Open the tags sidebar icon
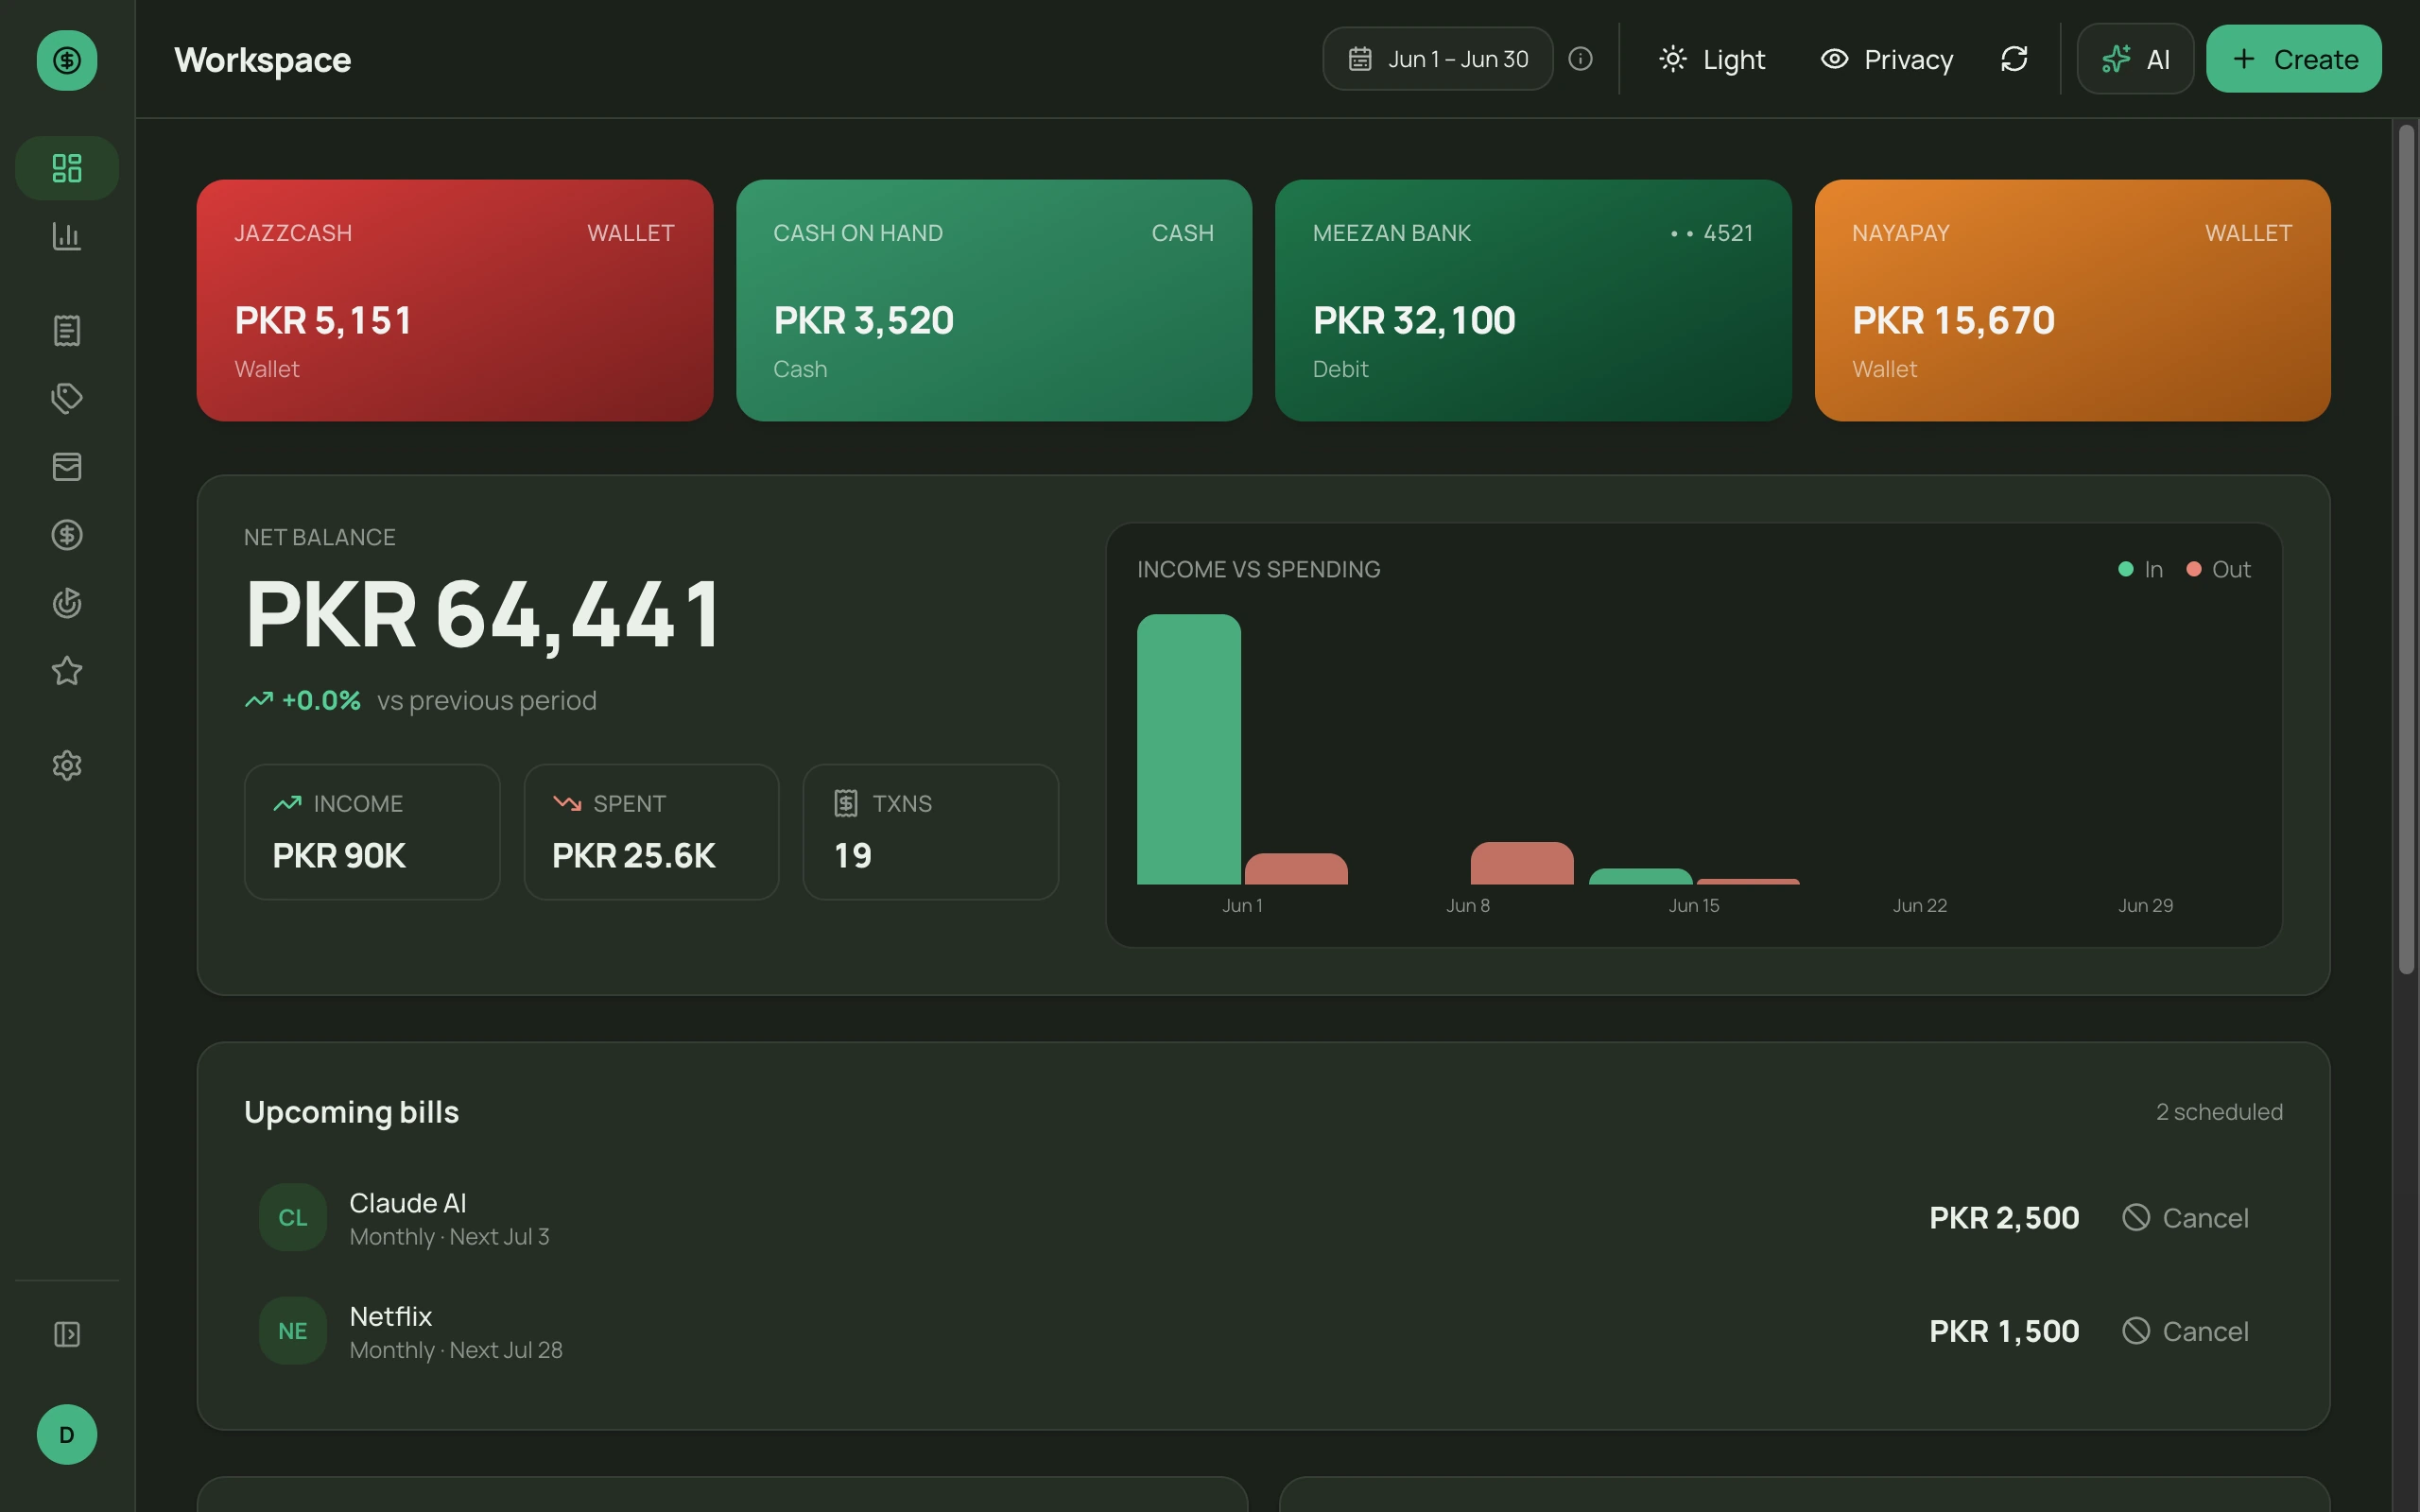Image resolution: width=2420 pixels, height=1512 pixels. pyautogui.click(x=67, y=398)
